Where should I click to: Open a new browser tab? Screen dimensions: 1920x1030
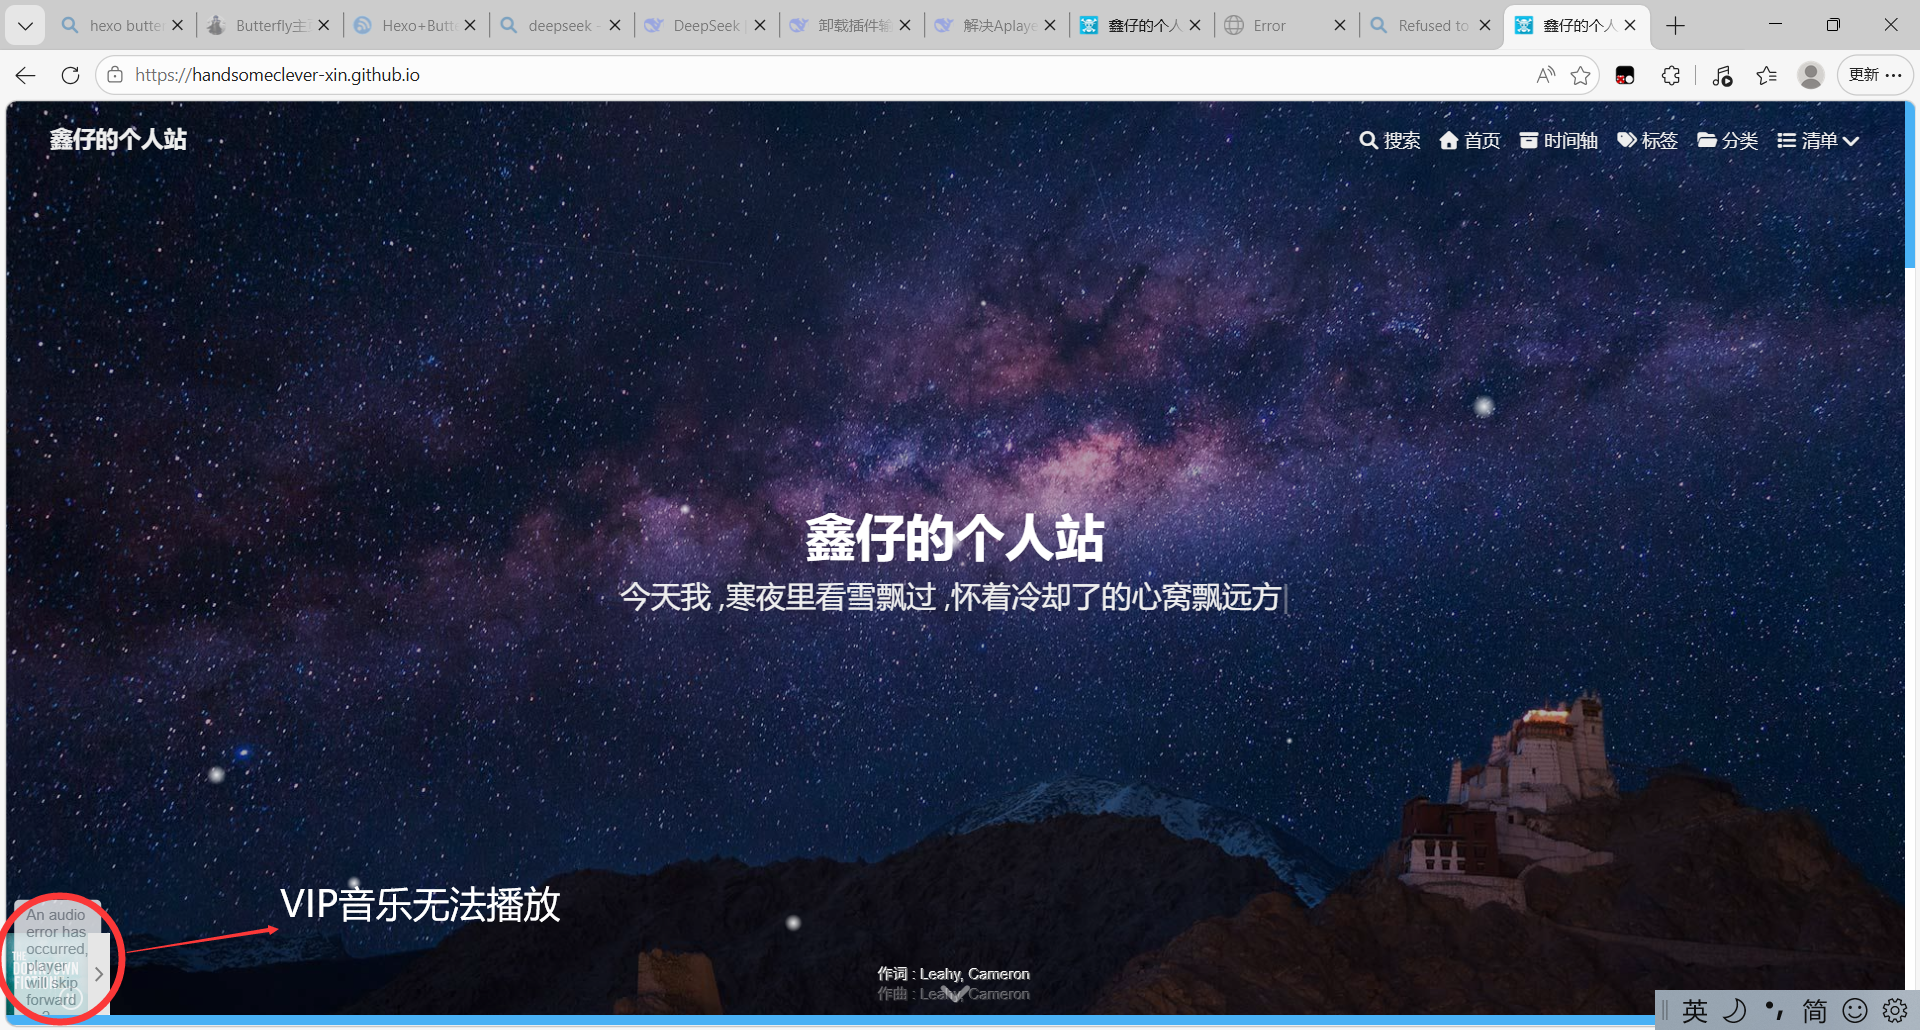click(x=1676, y=26)
